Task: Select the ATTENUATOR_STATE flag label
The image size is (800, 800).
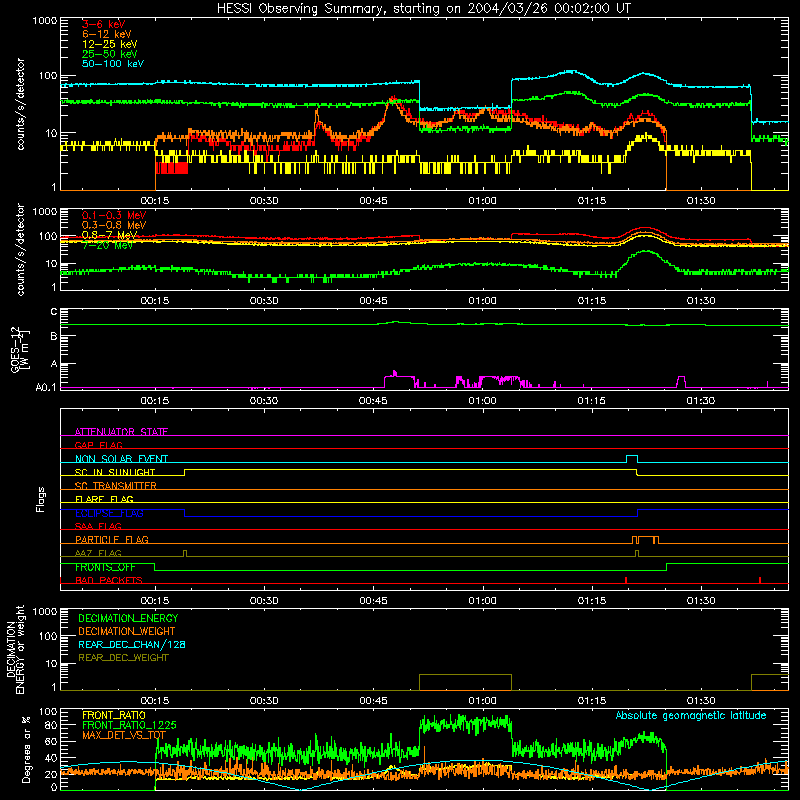Action: [121, 432]
